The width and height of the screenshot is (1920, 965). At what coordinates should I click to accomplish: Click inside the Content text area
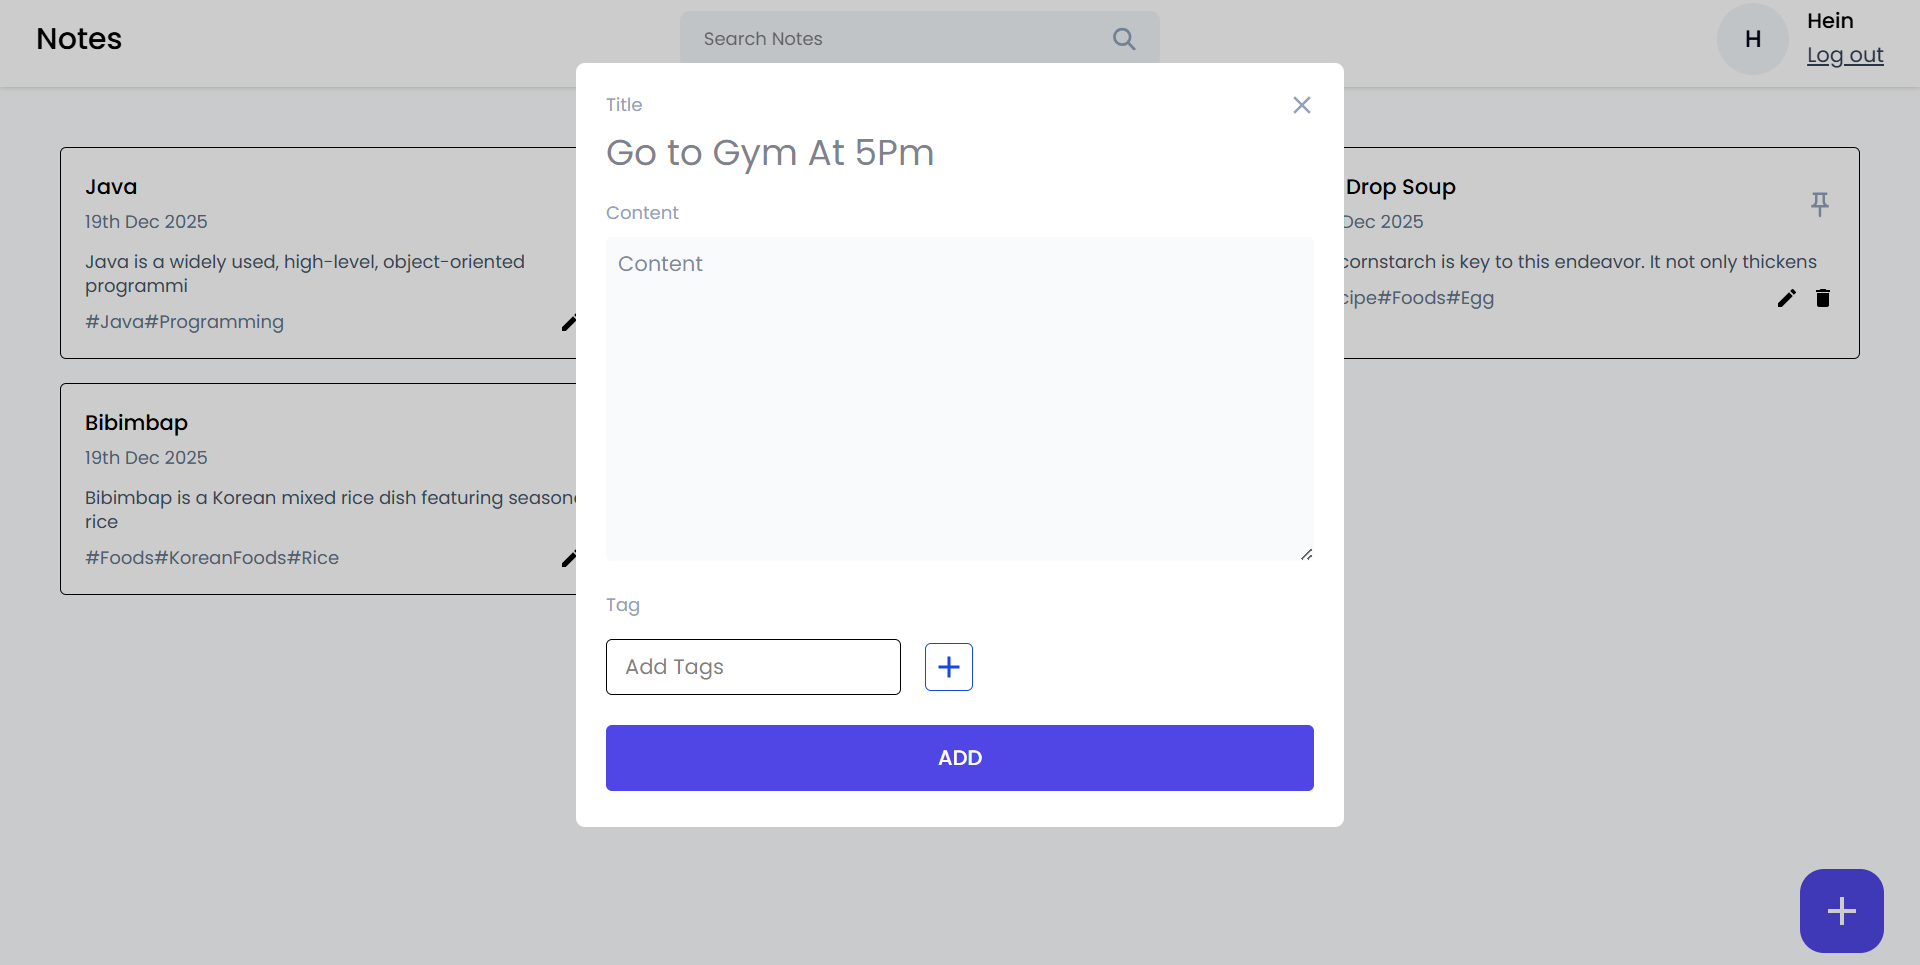[x=958, y=398]
